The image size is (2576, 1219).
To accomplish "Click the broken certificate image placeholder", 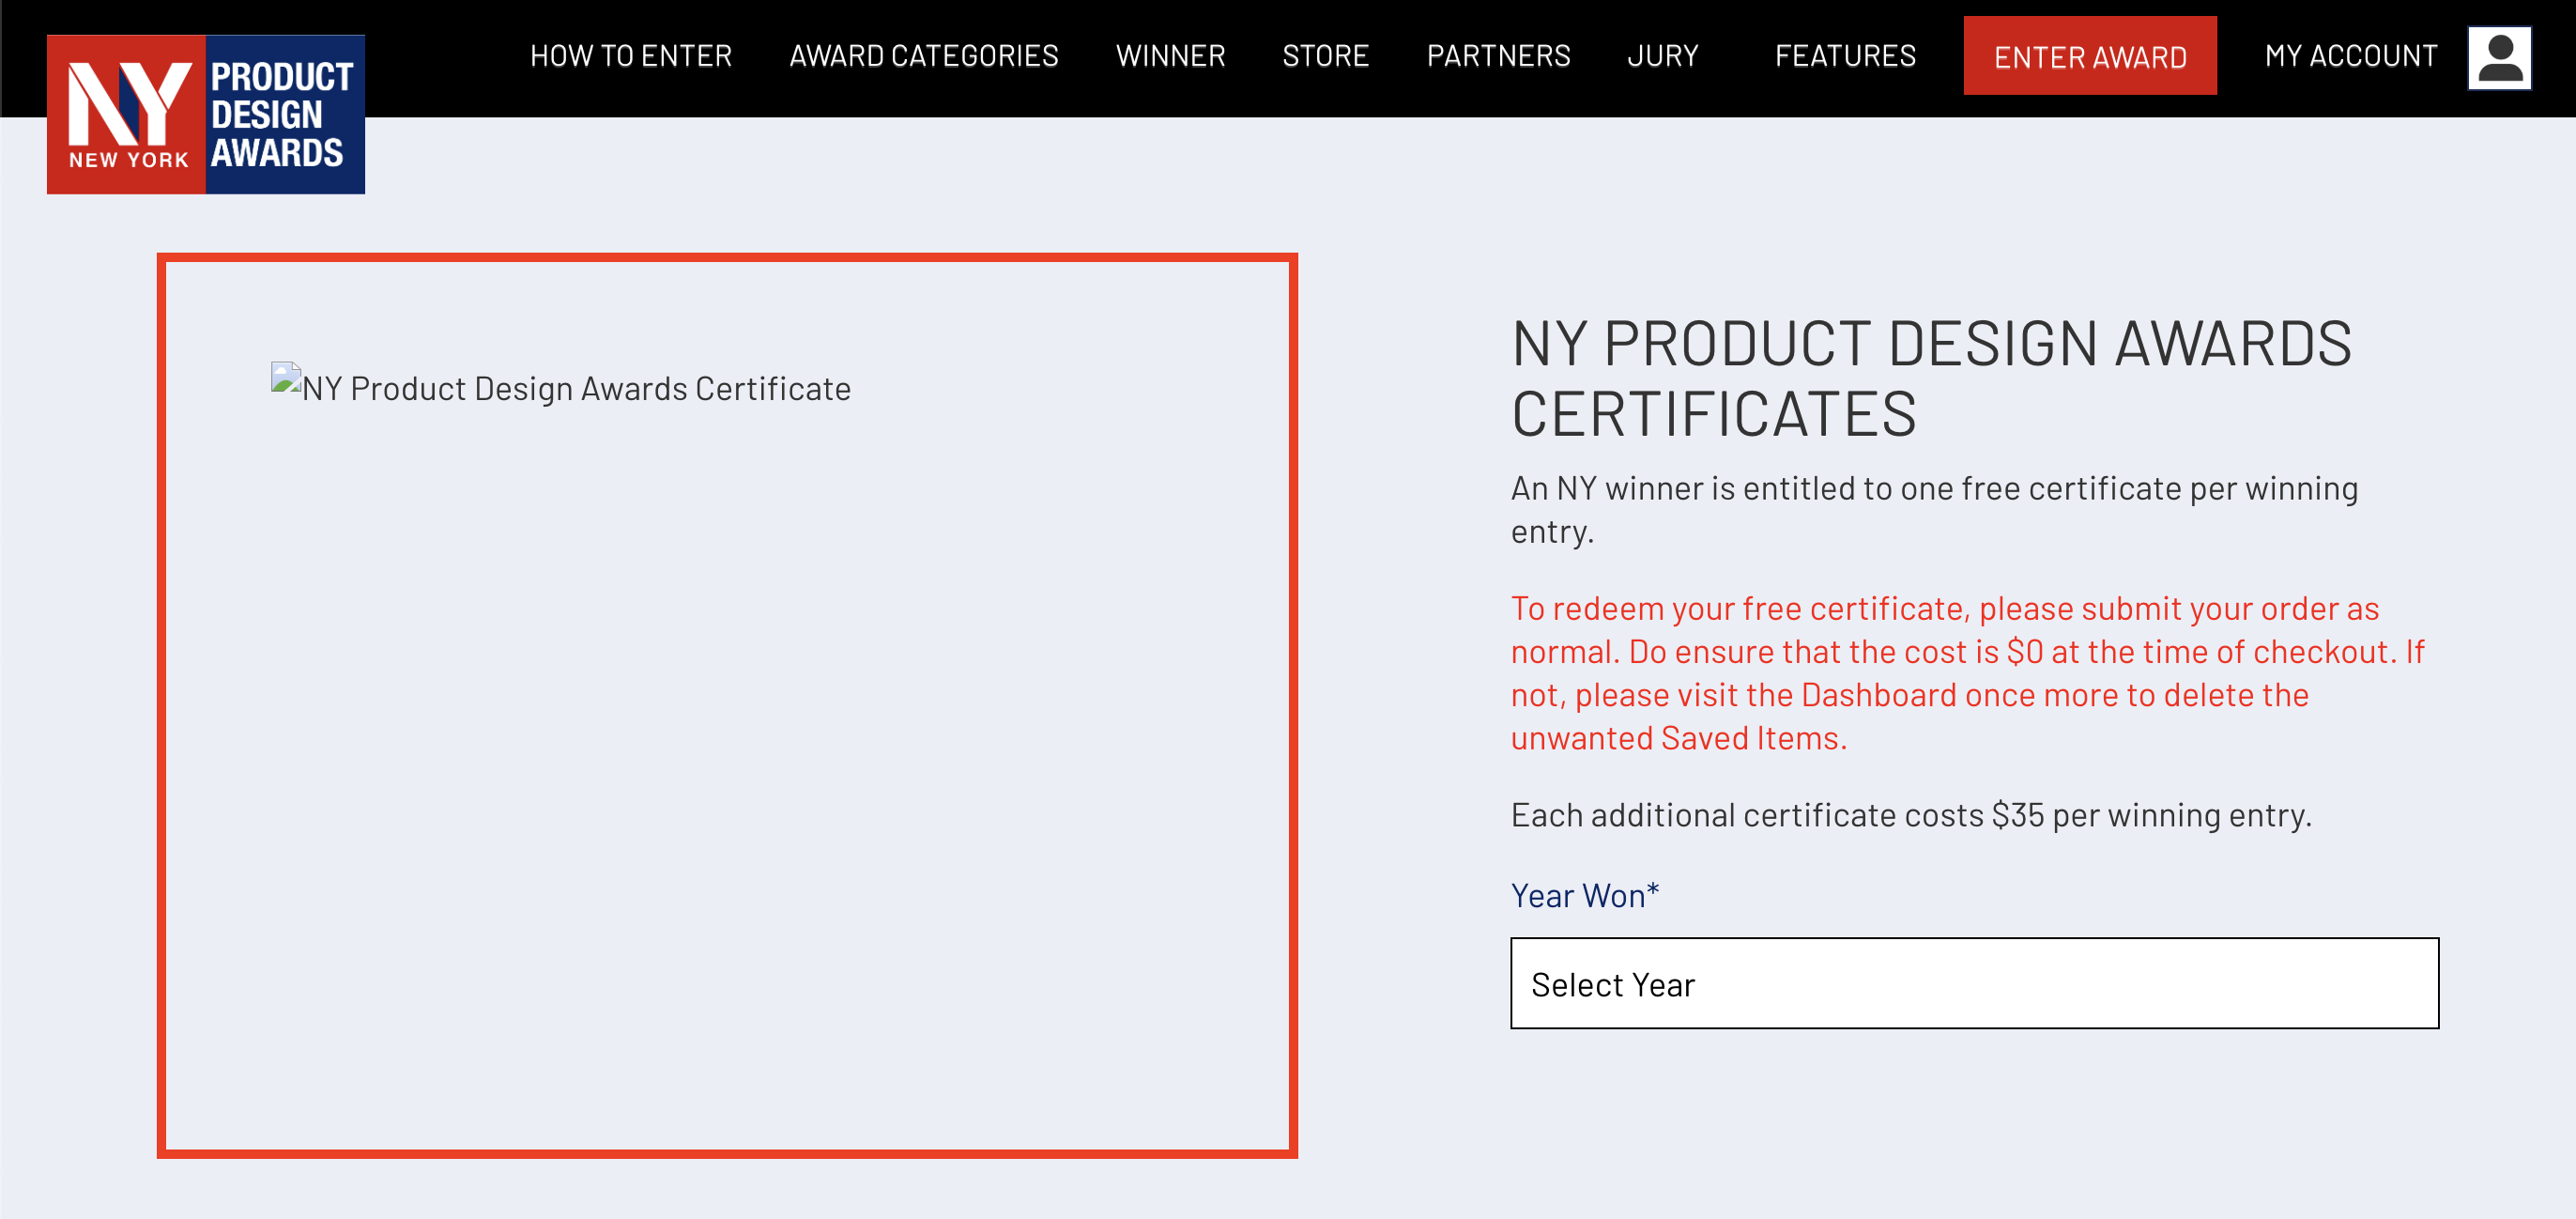I will point(561,385).
